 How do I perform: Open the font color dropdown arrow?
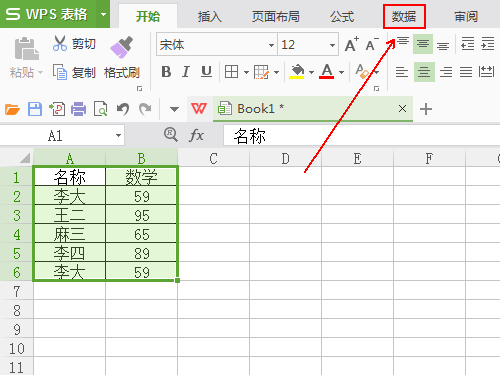341,72
